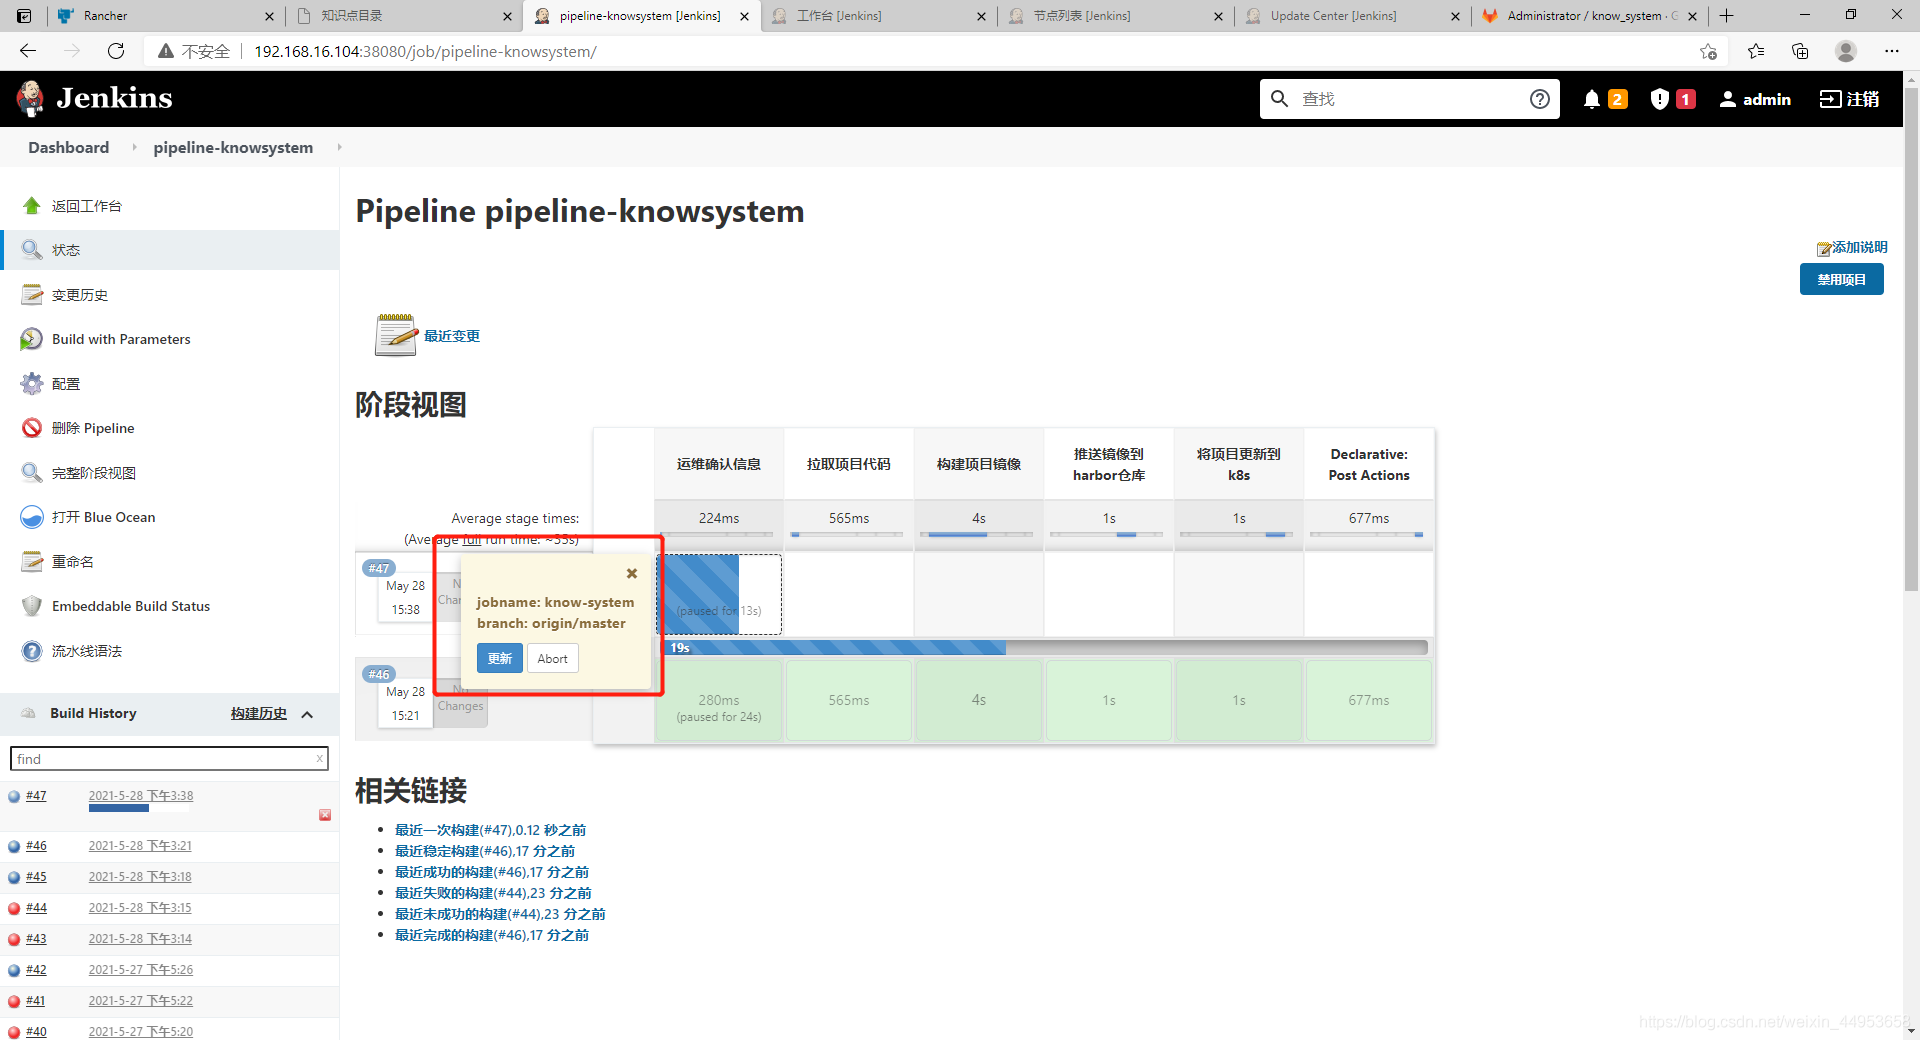The height and width of the screenshot is (1040, 1920).
Task: Expand the pipeline-knowsystem breadcrumb arrow
Action: click(339, 147)
